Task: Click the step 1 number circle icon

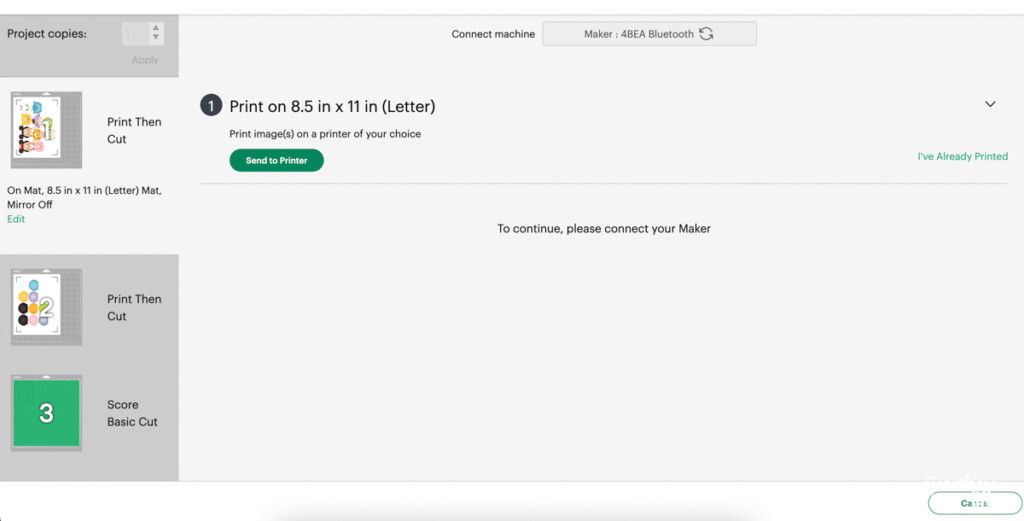Action: tap(211, 106)
